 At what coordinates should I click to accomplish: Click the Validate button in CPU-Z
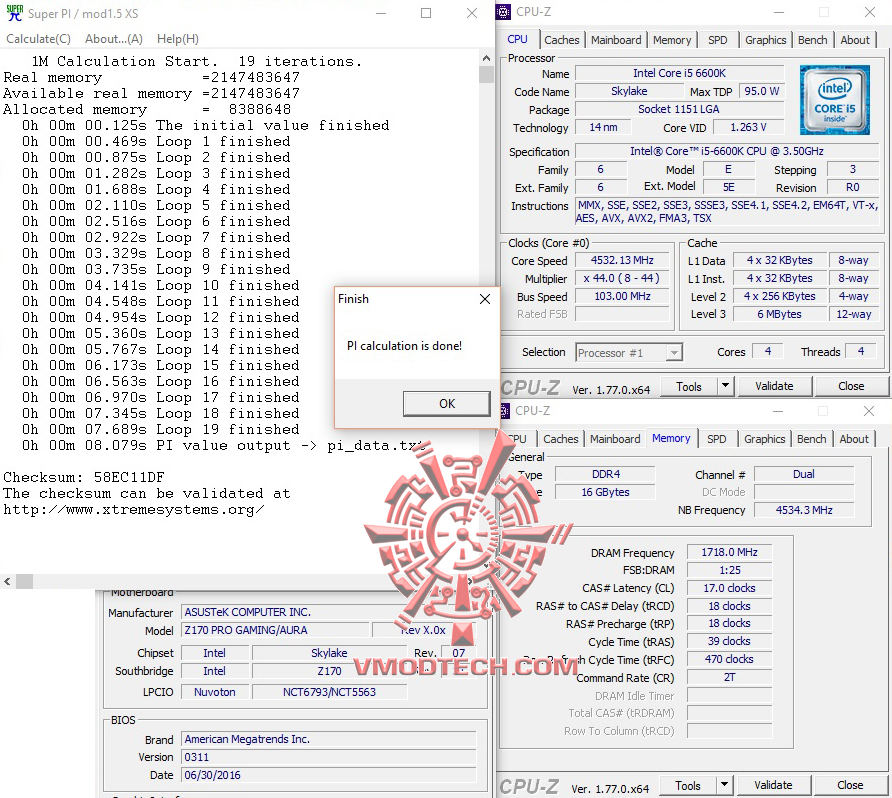774,386
